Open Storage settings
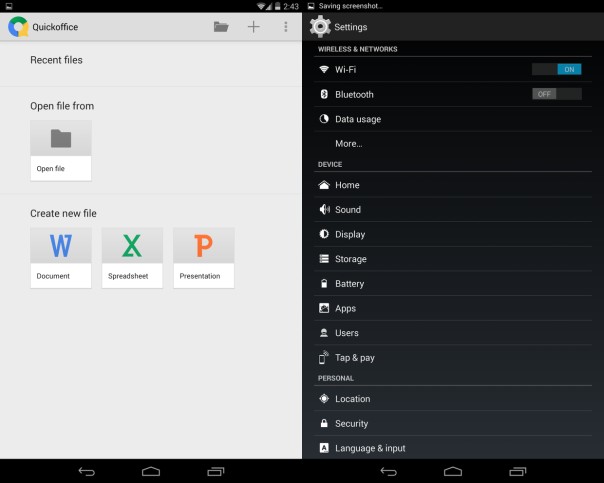This screenshot has height=483, width=604. click(350, 259)
